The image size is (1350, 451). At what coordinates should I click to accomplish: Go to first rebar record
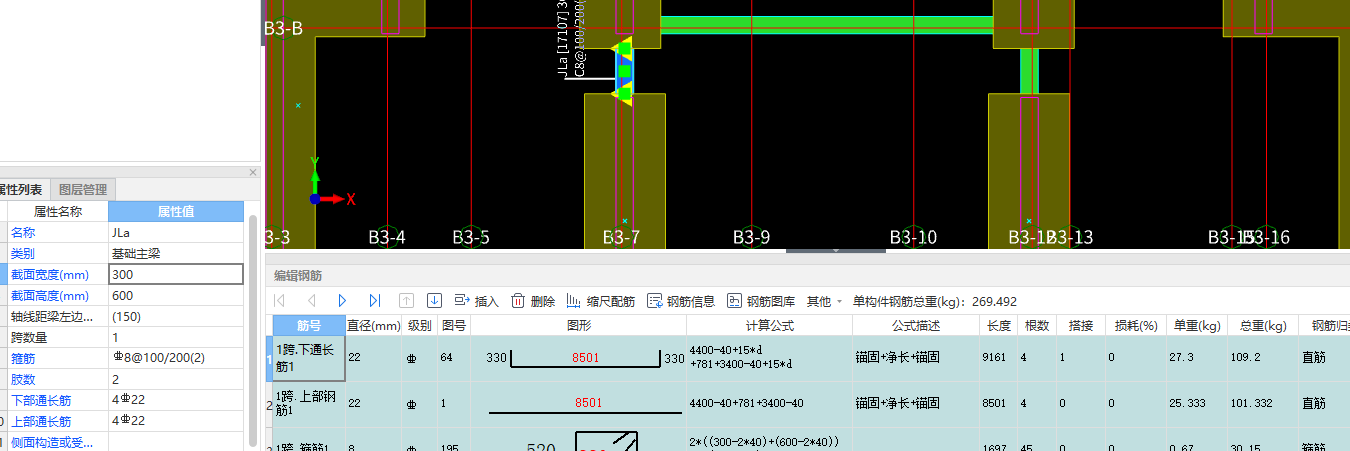click(280, 301)
